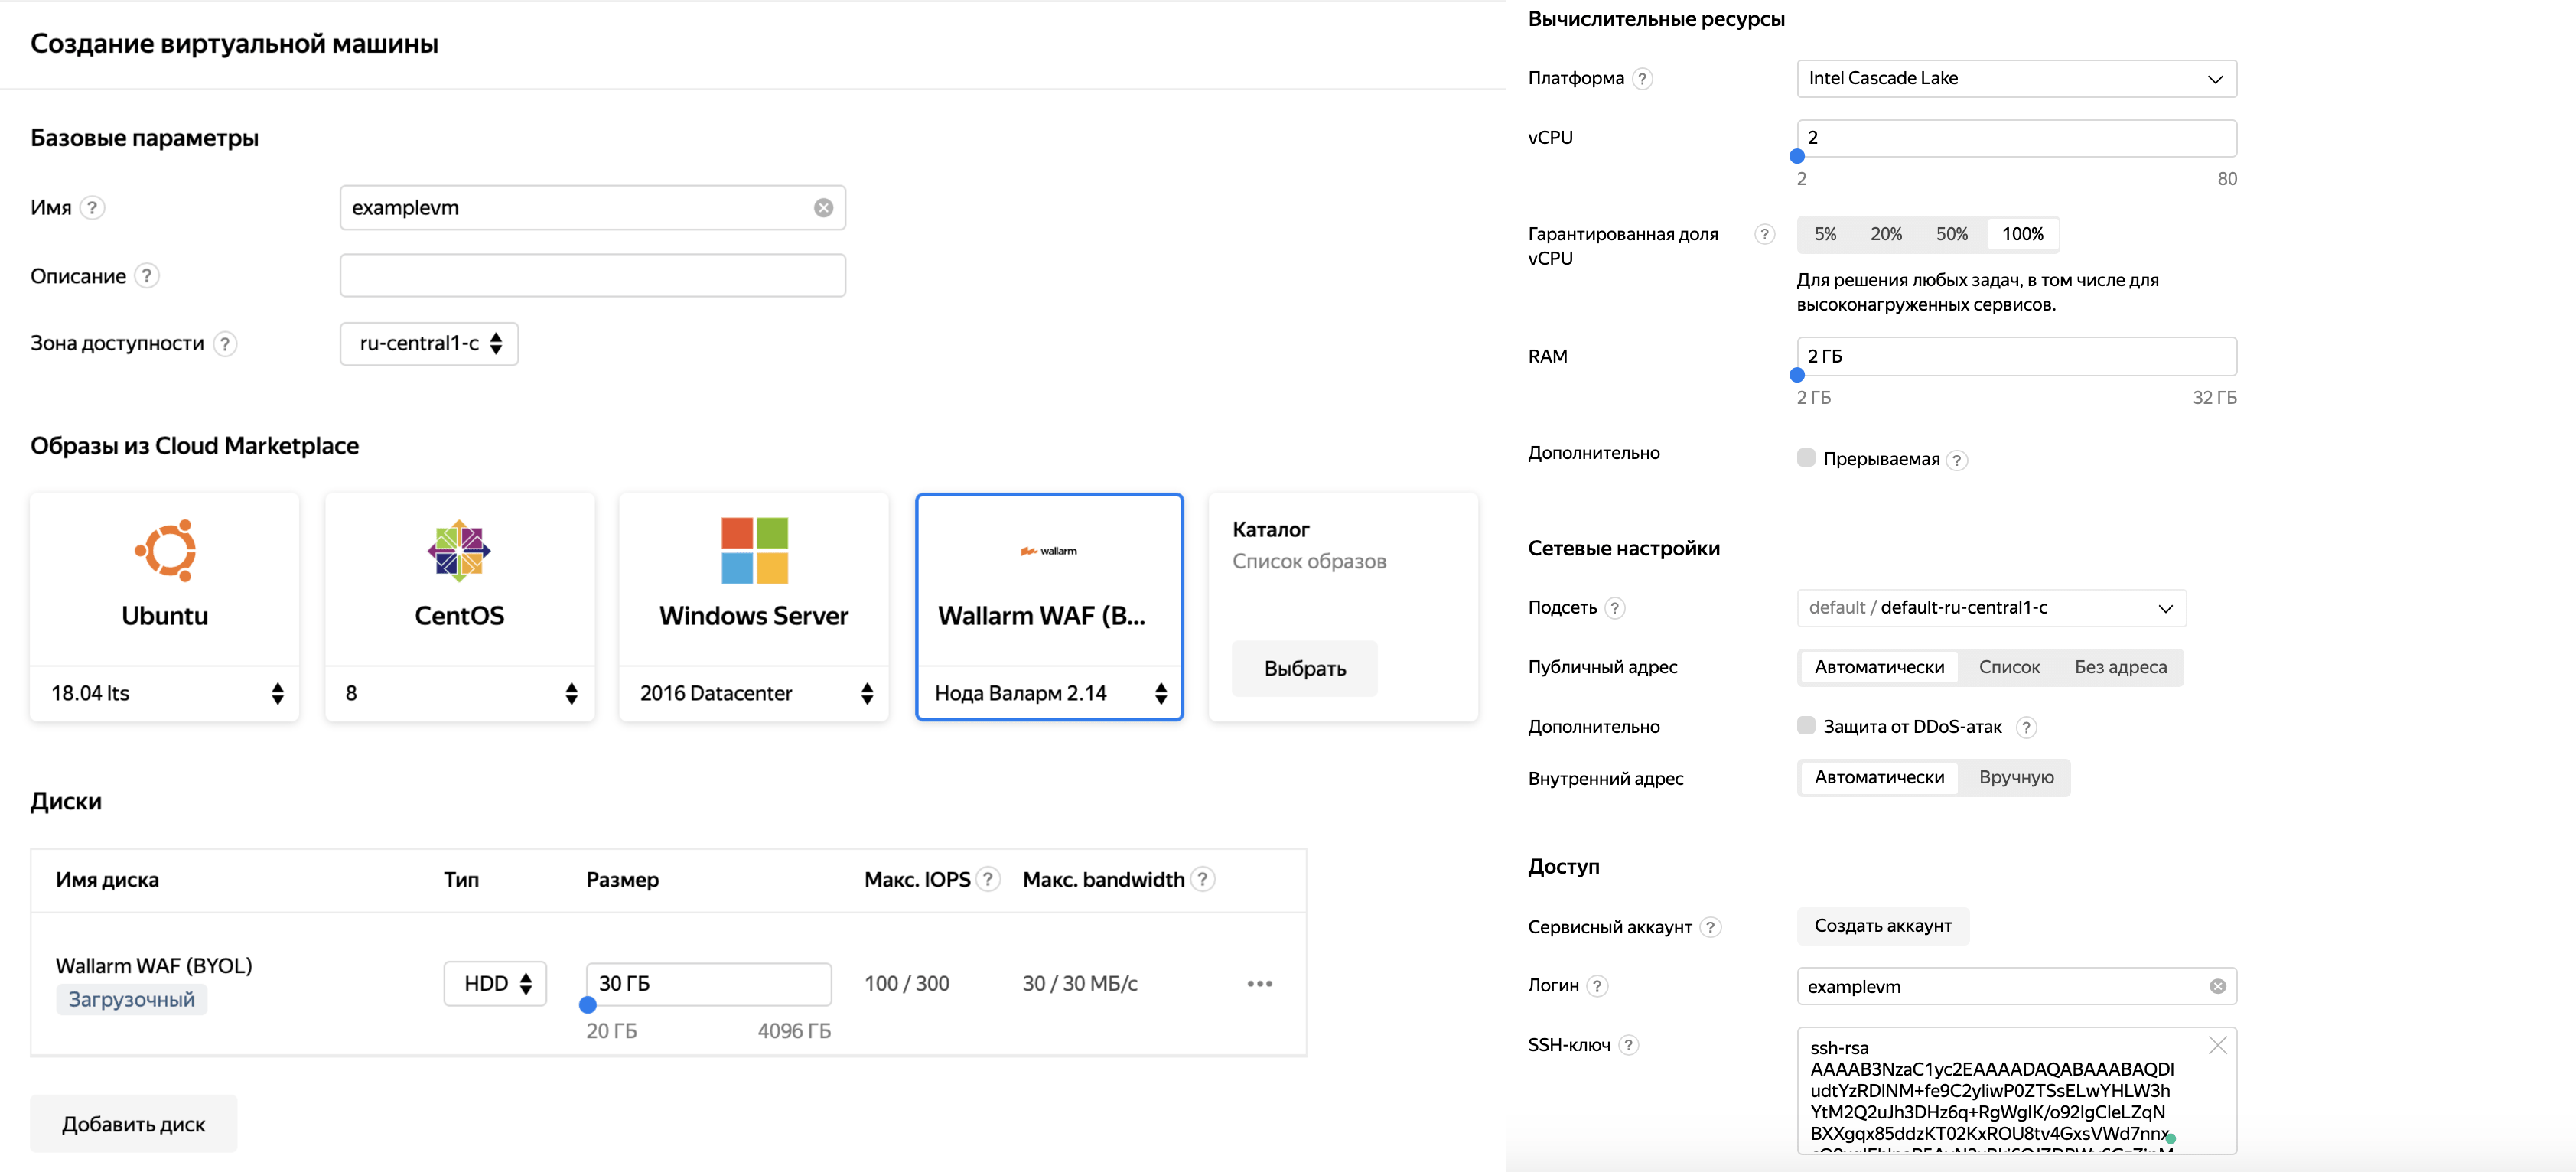Open the Платформа Intel Cascade Lake dropdown
Image resolution: width=2576 pixels, height=1172 pixels.
[2015, 79]
